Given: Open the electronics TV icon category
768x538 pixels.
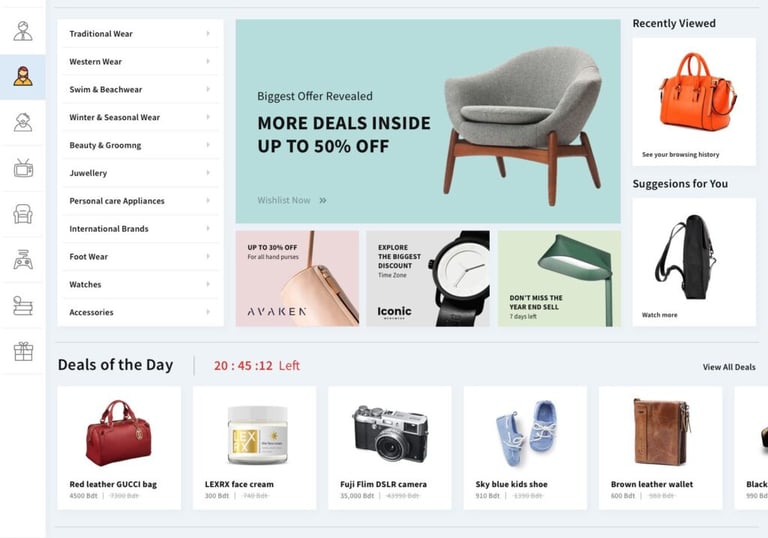Looking at the screenshot, I should (23, 168).
